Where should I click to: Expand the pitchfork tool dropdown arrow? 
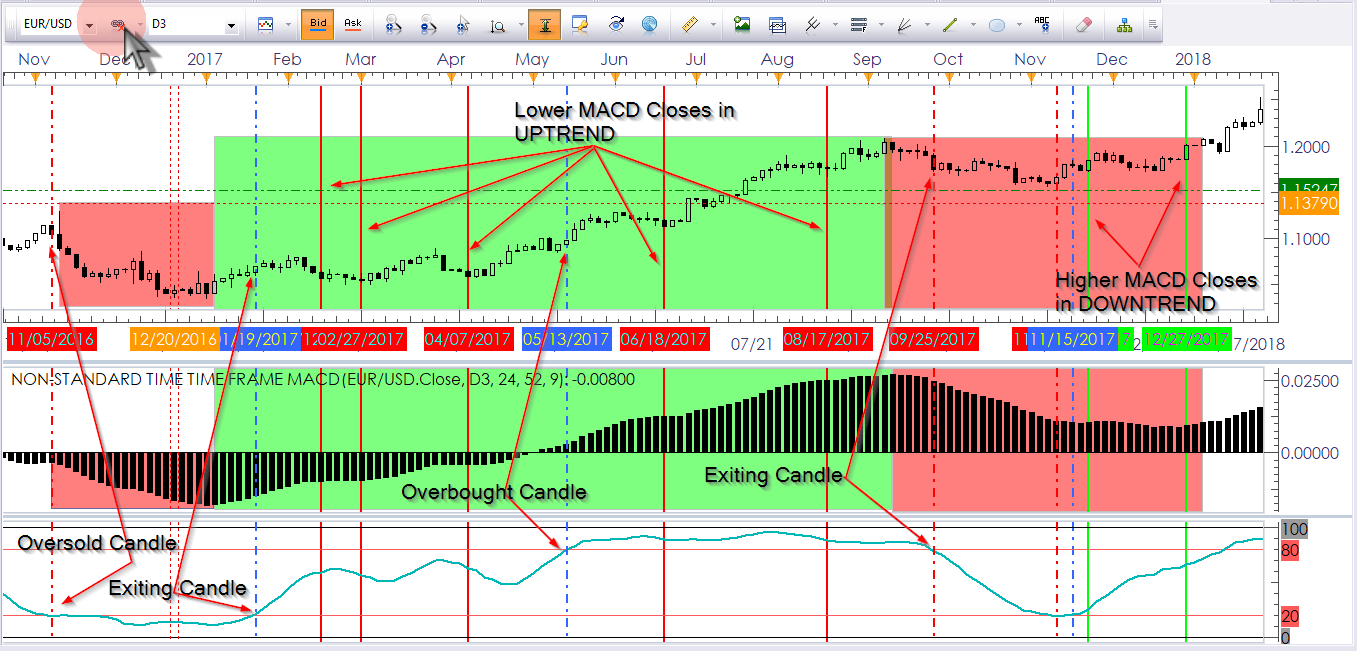coord(834,24)
